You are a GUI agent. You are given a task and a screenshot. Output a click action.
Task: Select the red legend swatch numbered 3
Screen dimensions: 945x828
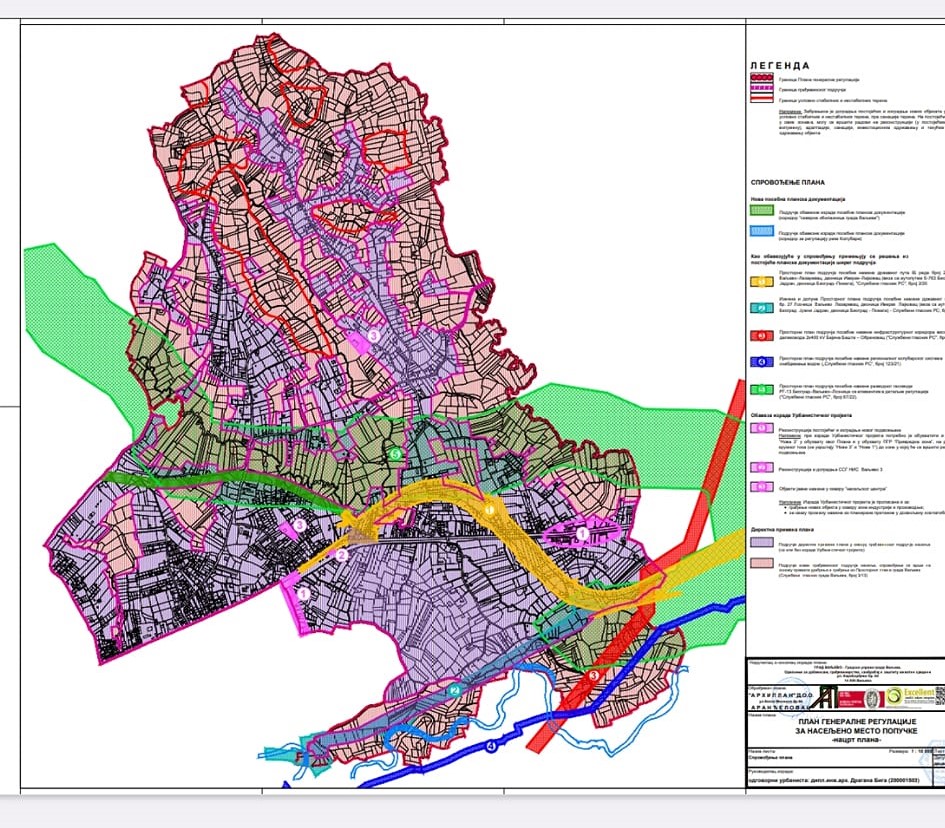762,336
